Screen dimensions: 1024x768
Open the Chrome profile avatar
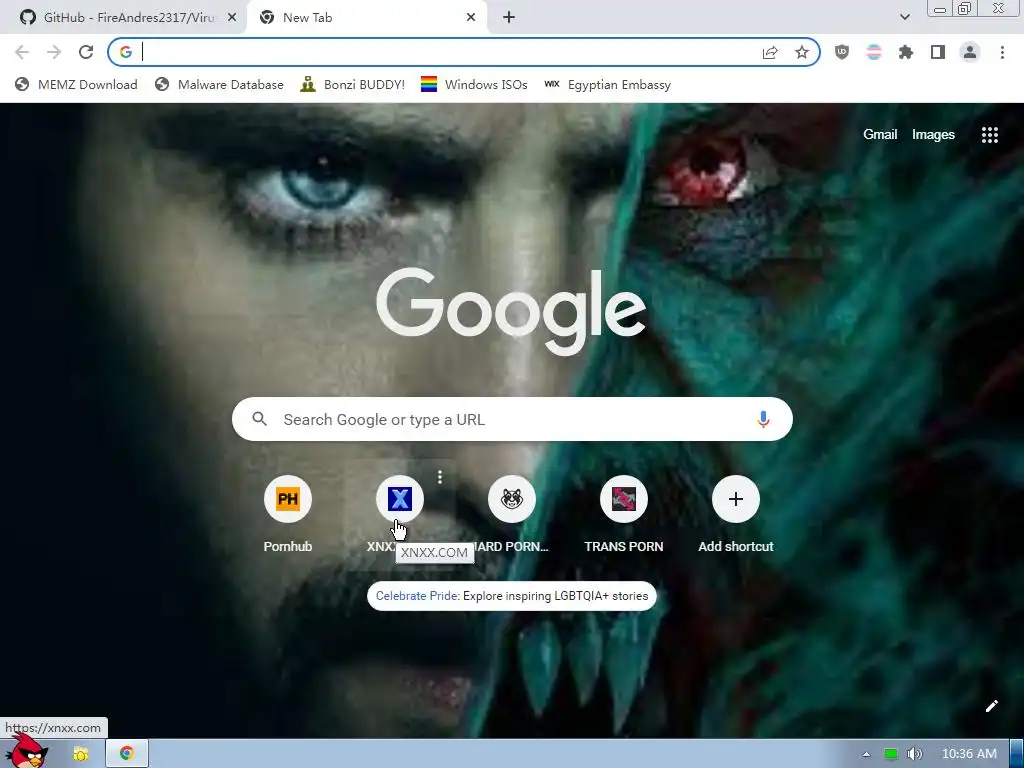pyautogui.click(x=970, y=52)
